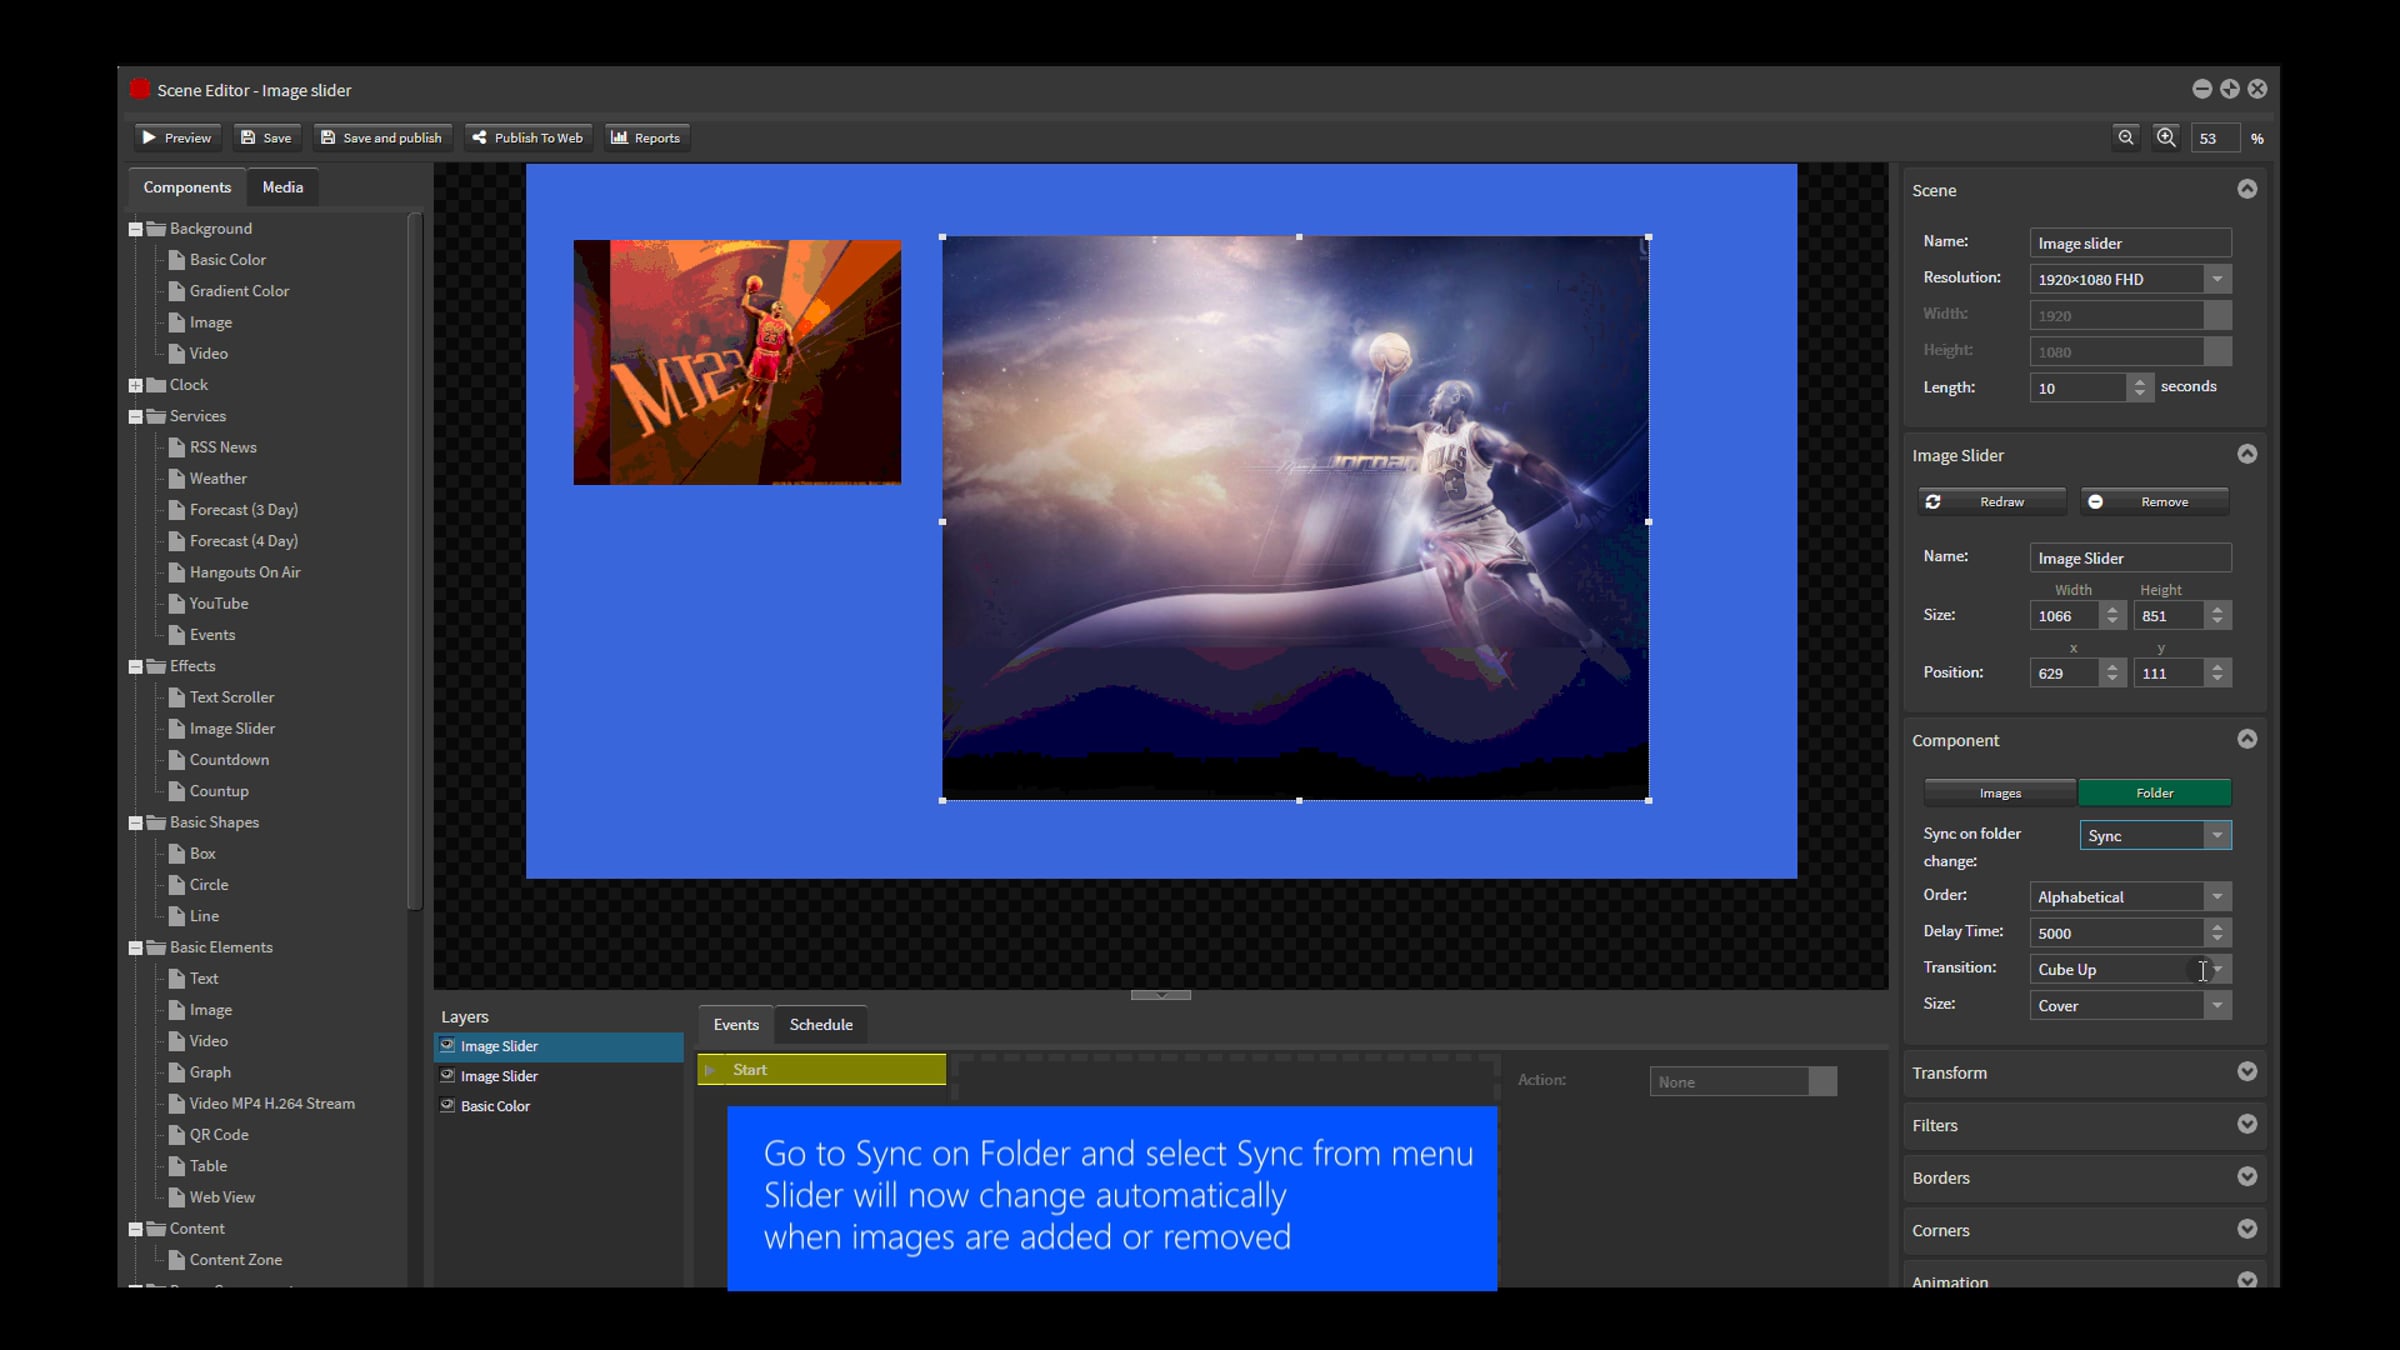2400x1350 pixels.
Task: Switch to the Media tab
Action: (x=283, y=187)
